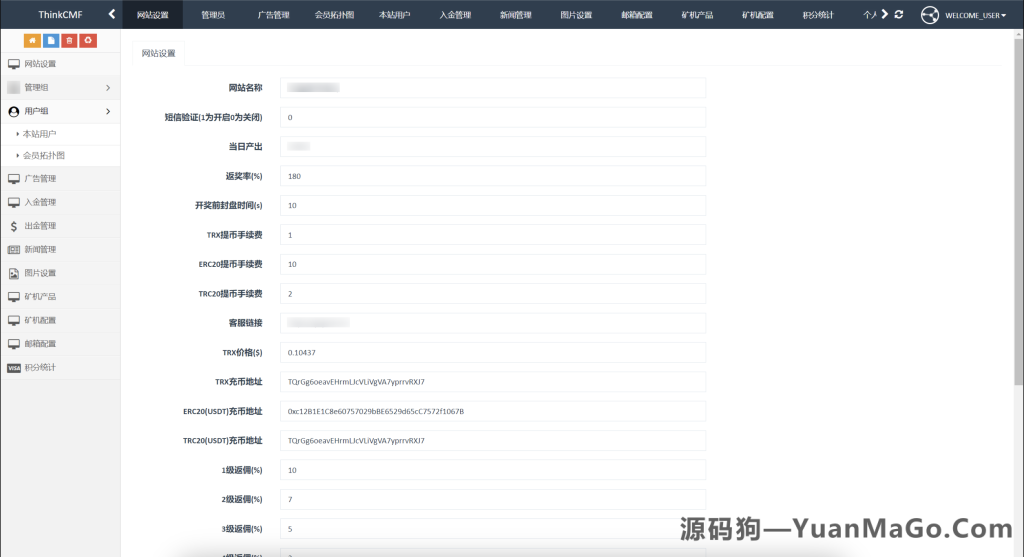Open the top 入金管理 navigation tab
Image resolution: width=1024 pixels, height=557 pixels.
click(455, 14)
